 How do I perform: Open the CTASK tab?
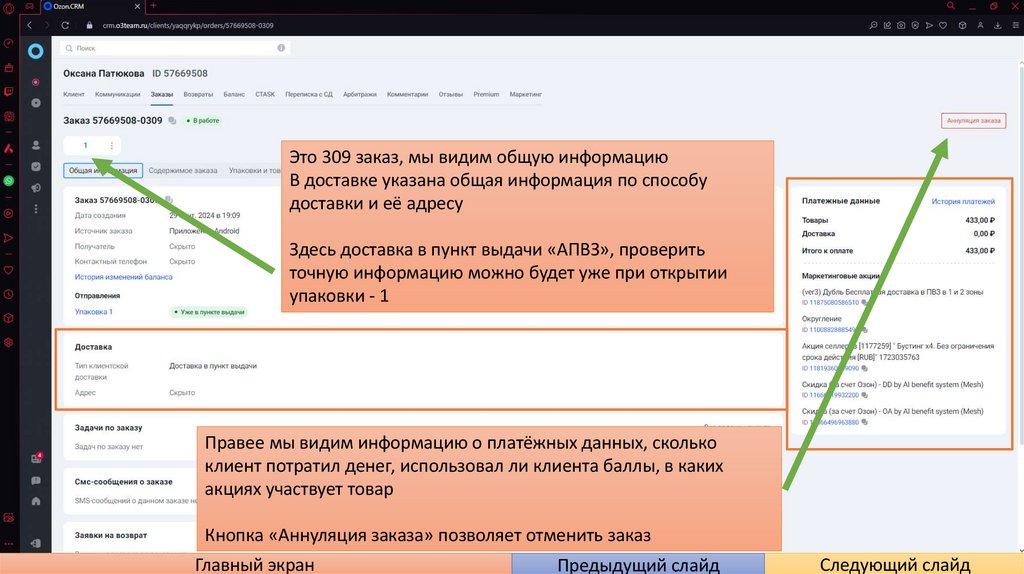coord(264,94)
